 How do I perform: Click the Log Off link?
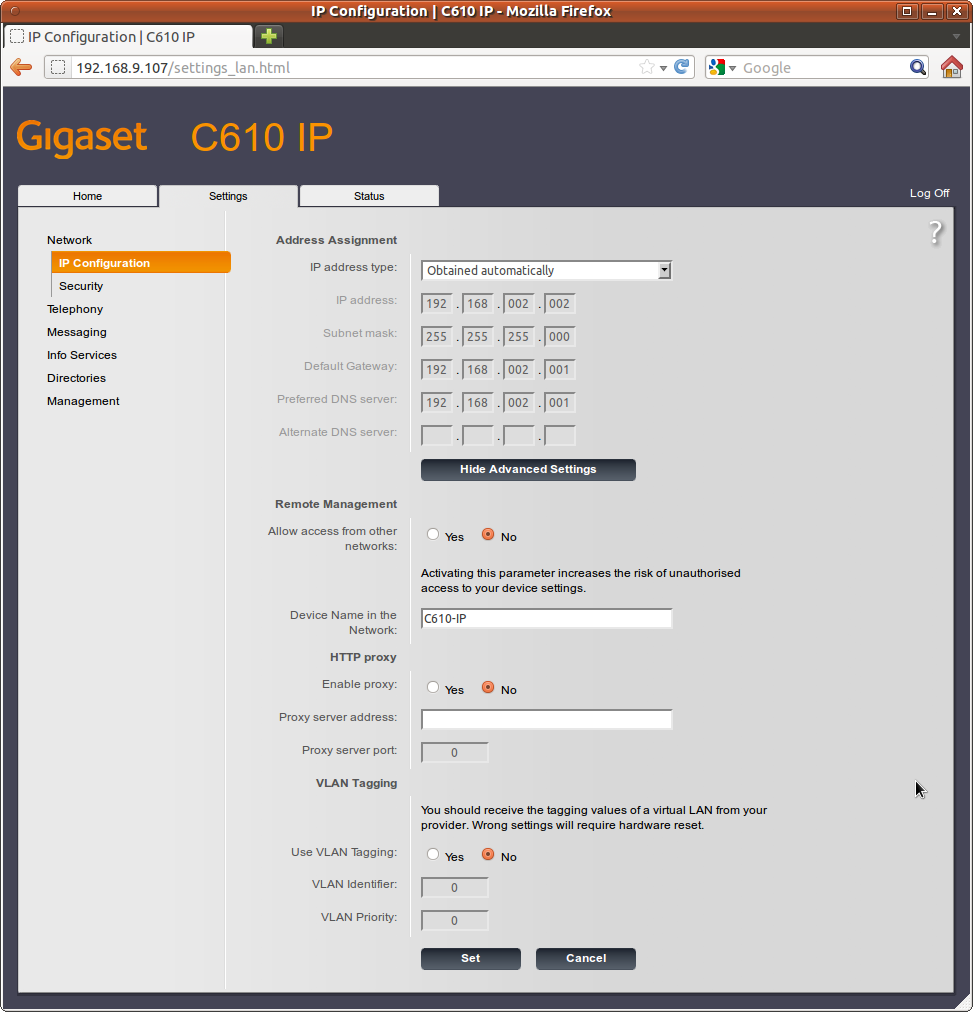929,193
